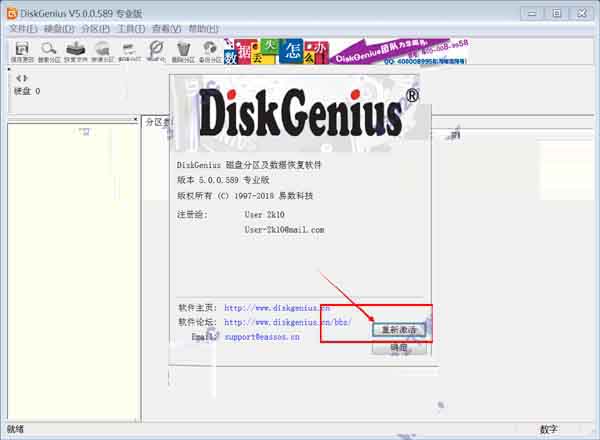
Task: Open the diskgenius.cn/bbs/ forum link
Action: [288, 323]
